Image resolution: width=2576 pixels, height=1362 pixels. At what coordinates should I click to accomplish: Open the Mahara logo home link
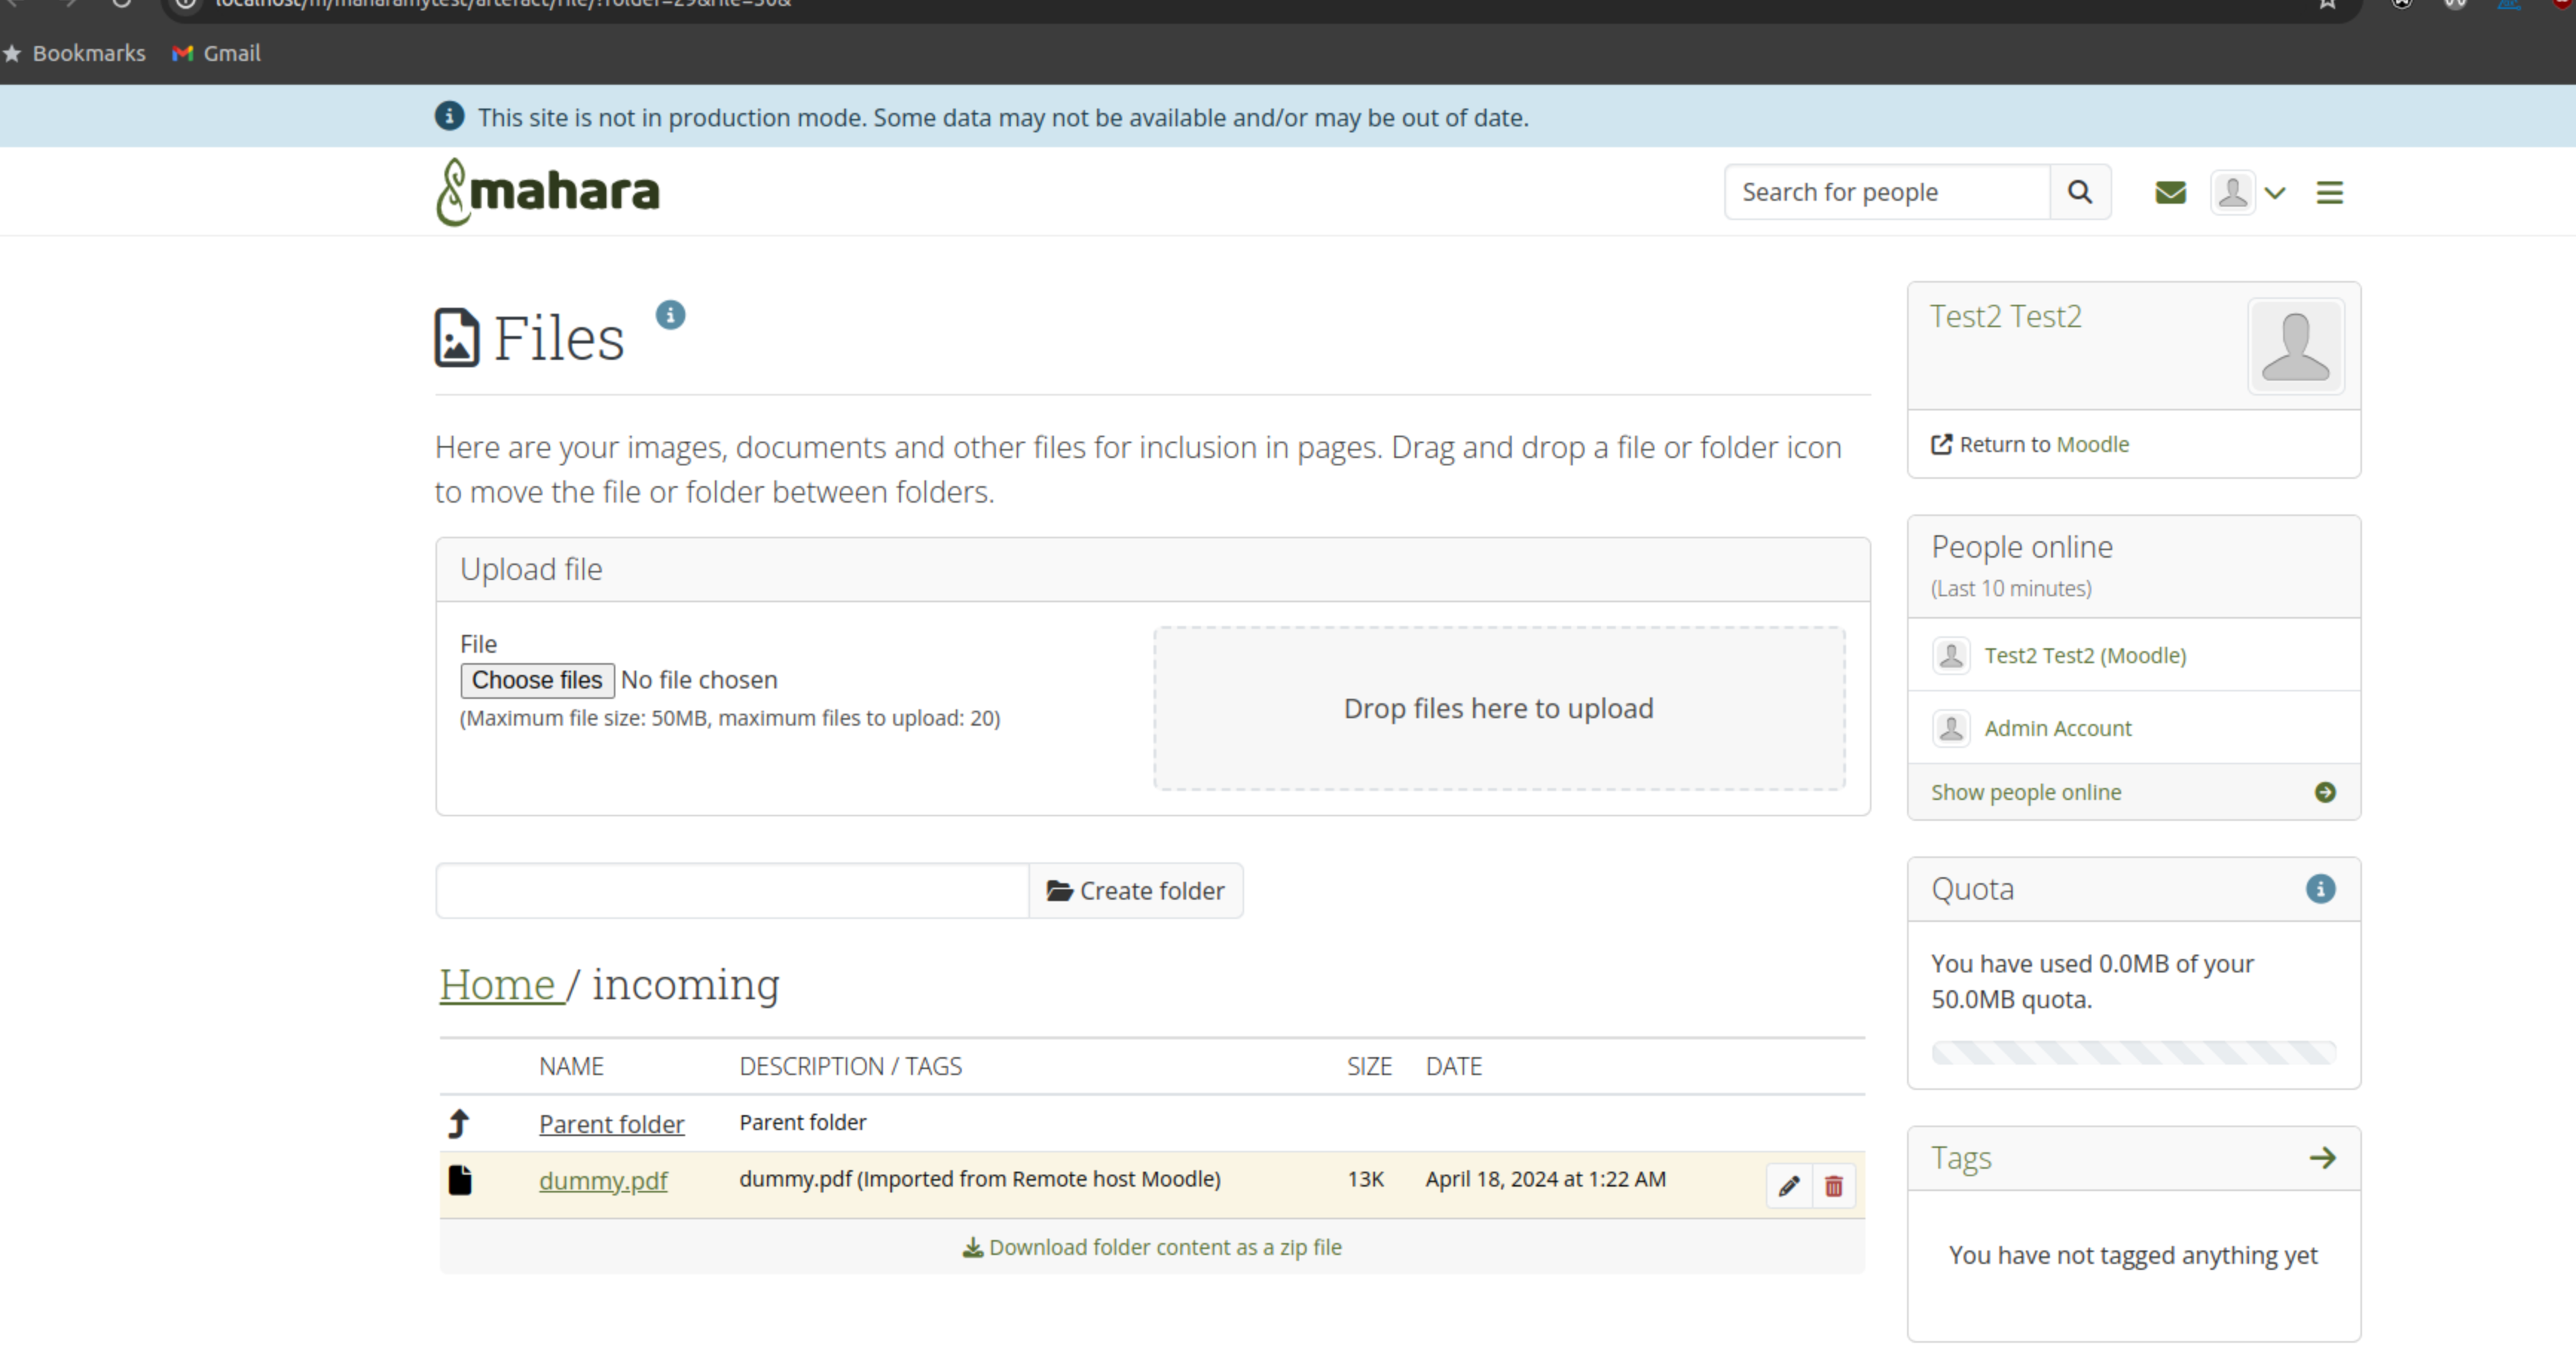[547, 192]
